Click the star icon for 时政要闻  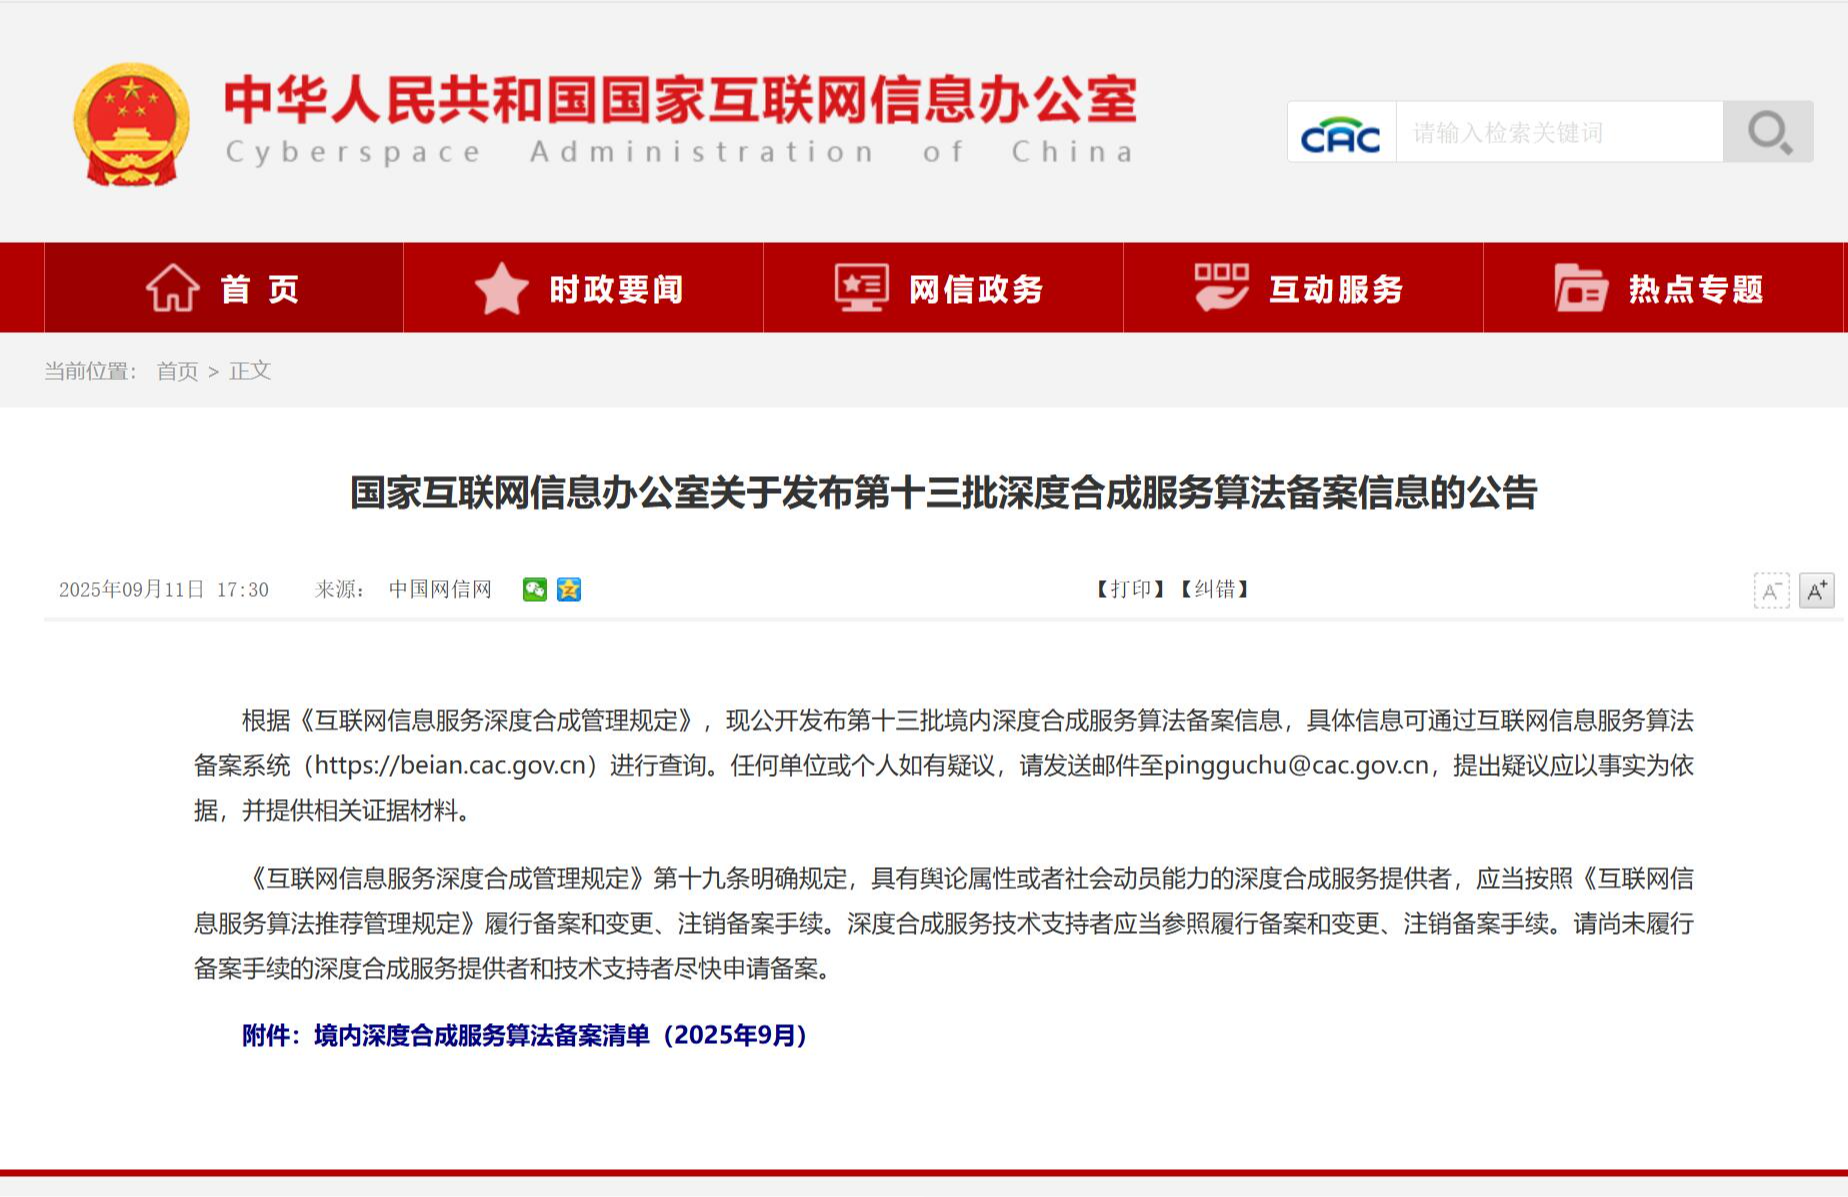click(501, 288)
